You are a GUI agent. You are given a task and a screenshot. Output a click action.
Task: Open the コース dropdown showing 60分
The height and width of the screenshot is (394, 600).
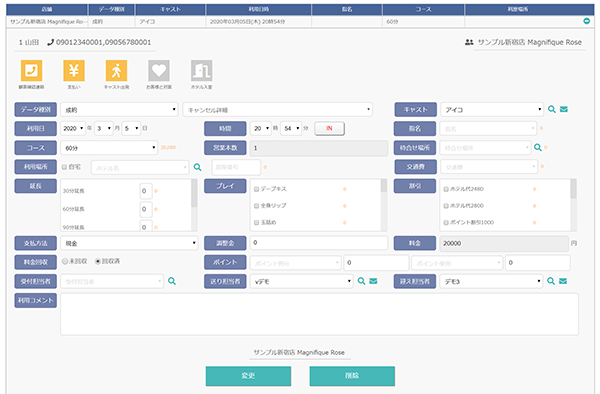[109, 148]
